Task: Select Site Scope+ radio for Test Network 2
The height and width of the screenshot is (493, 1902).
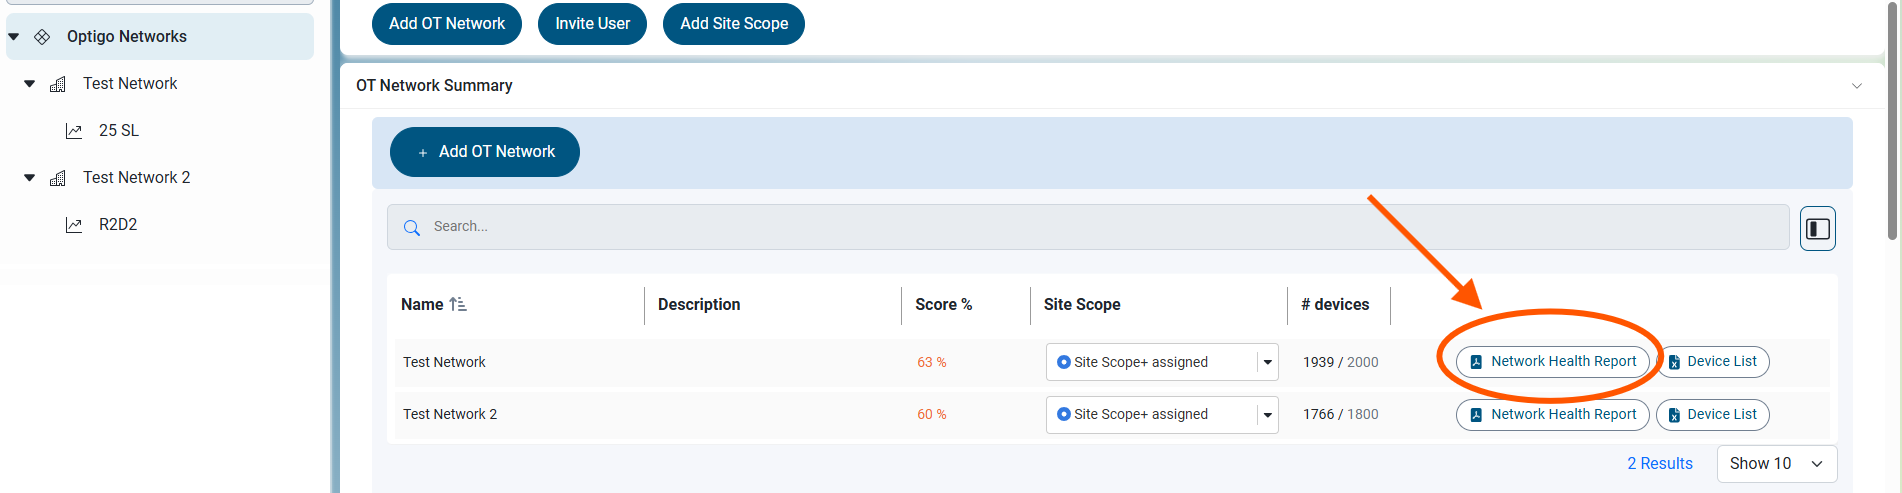Action: coord(1063,414)
